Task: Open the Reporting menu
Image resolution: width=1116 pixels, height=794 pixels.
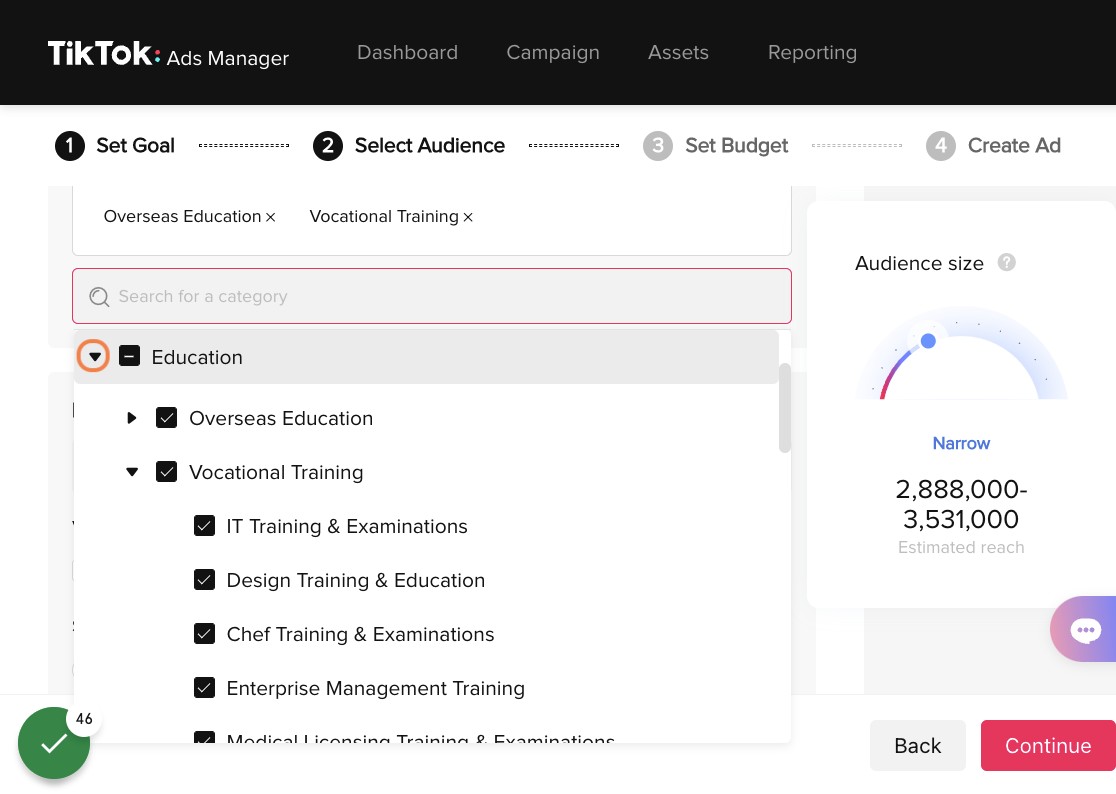Action: pos(812,52)
